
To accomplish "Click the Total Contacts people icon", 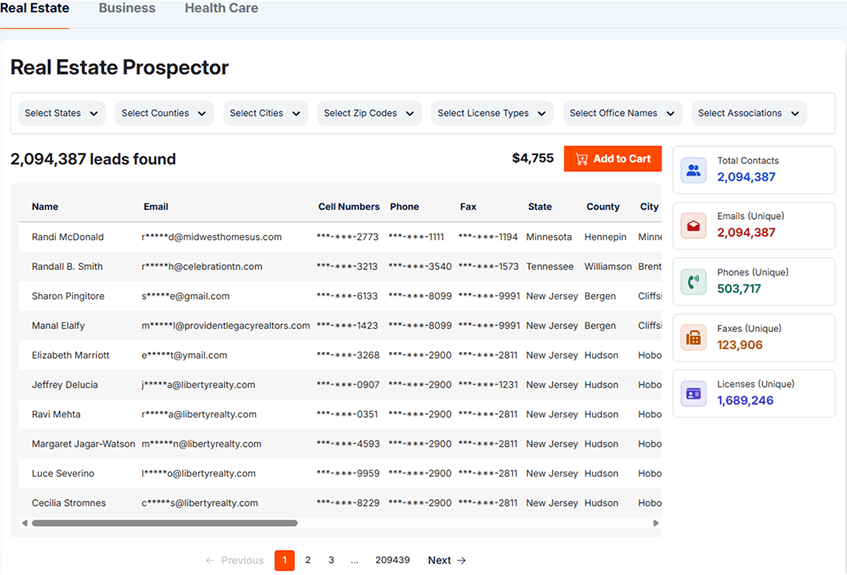I will point(694,170).
